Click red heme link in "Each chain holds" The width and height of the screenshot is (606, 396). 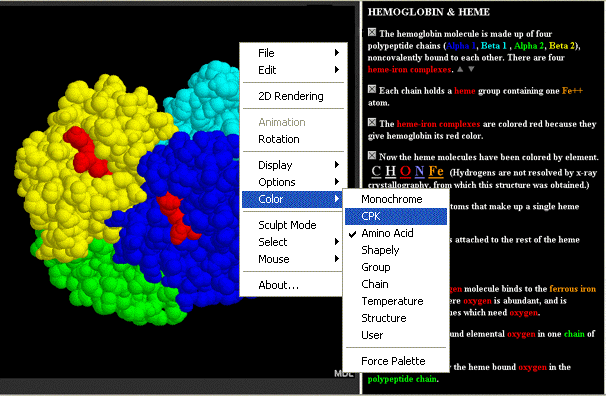coord(465,91)
